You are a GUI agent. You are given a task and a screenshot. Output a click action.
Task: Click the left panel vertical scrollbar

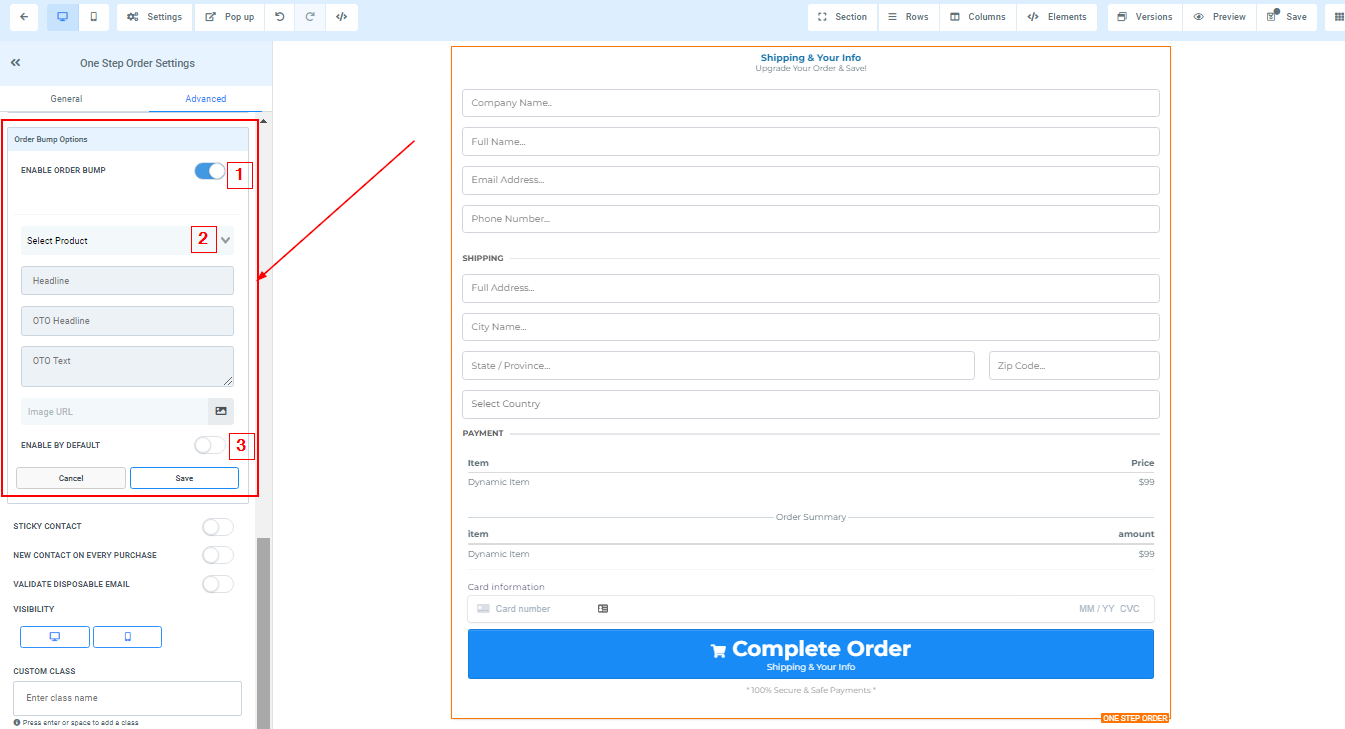(x=263, y=630)
